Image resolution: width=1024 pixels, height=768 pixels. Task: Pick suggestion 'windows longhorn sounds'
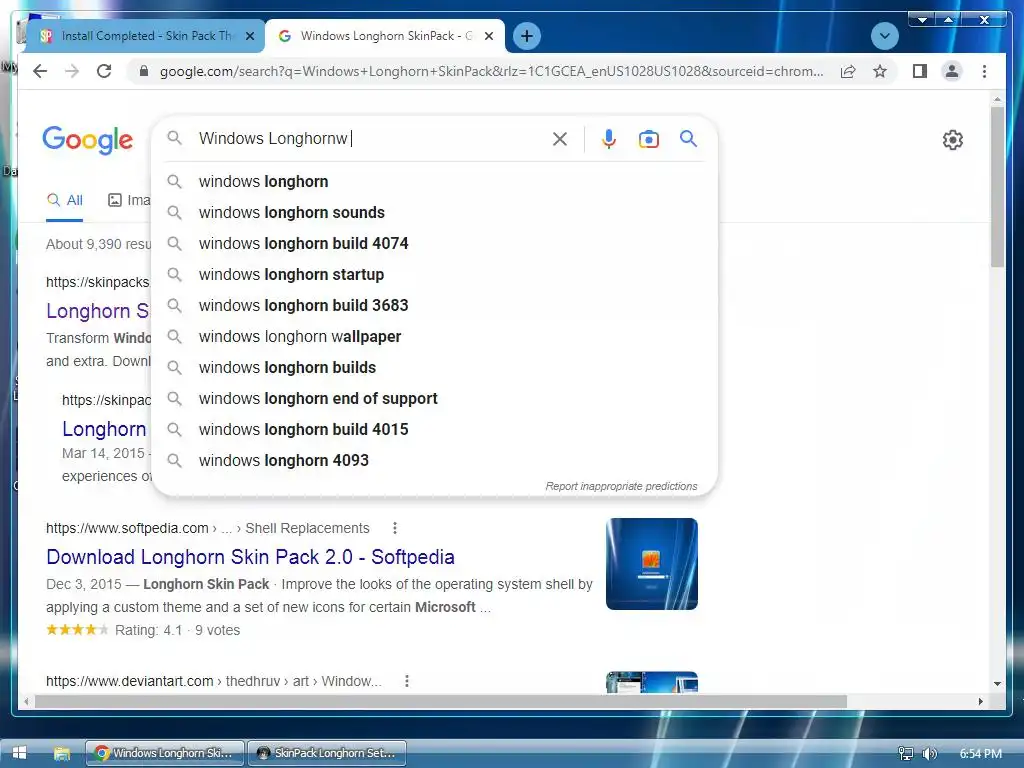click(x=434, y=212)
